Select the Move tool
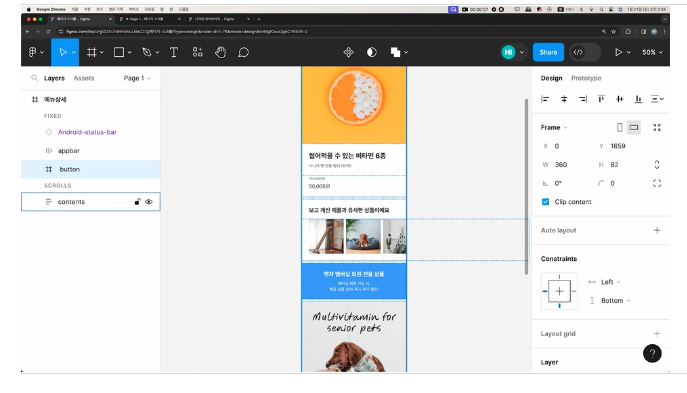The height and width of the screenshot is (393, 687). coord(62,52)
